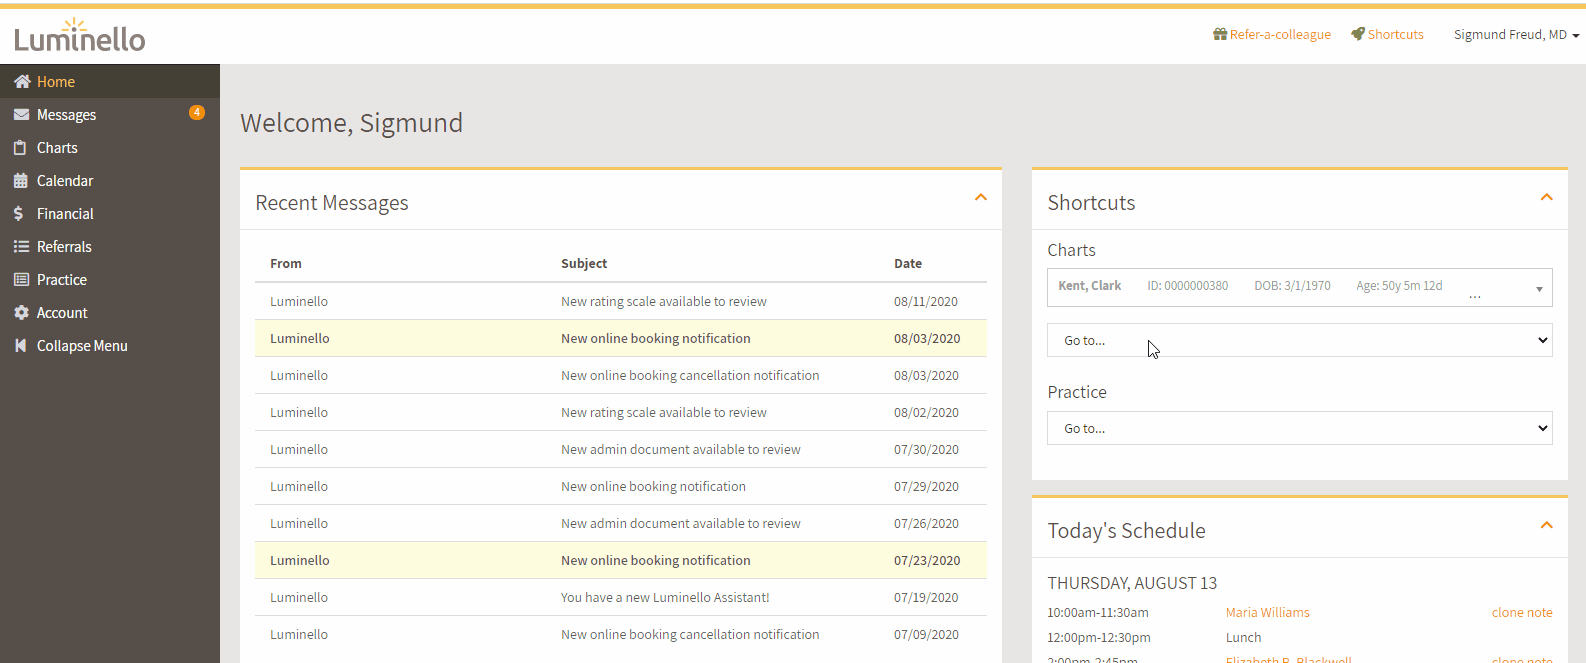The image size is (1586, 663).
Task: Open the 08/11/2020 New rating scale message
Action: pos(621,301)
